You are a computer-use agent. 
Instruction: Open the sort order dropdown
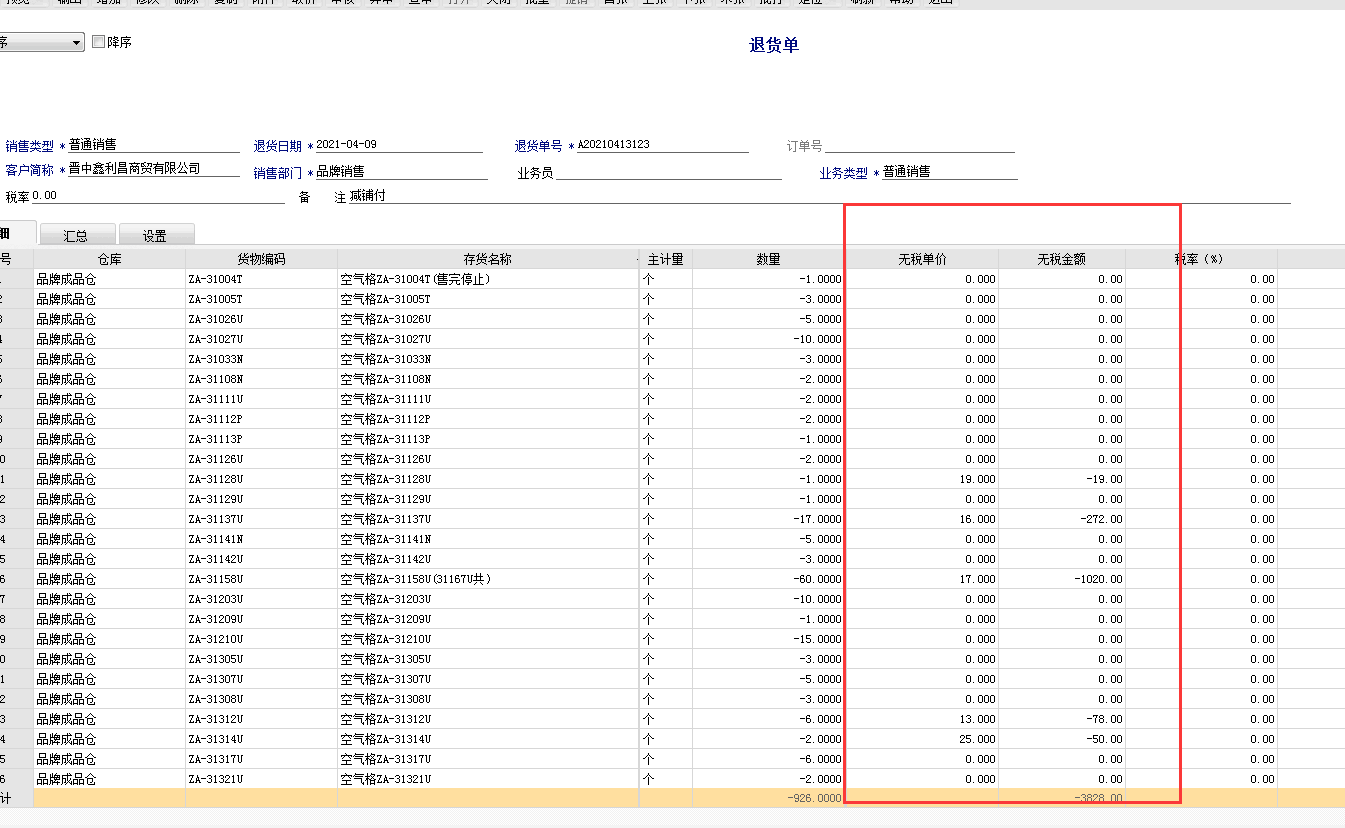77,43
